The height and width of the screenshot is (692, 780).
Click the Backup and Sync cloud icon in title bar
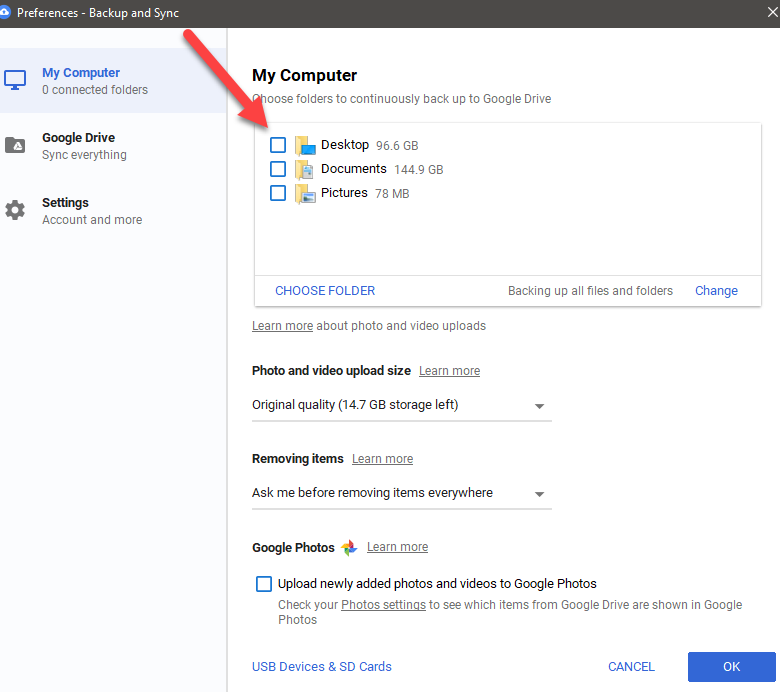pos(4,12)
